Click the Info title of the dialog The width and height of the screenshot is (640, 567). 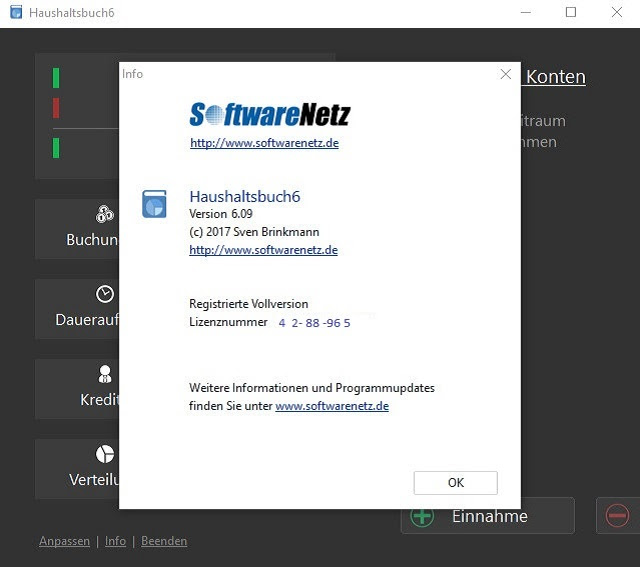[x=132, y=74]
